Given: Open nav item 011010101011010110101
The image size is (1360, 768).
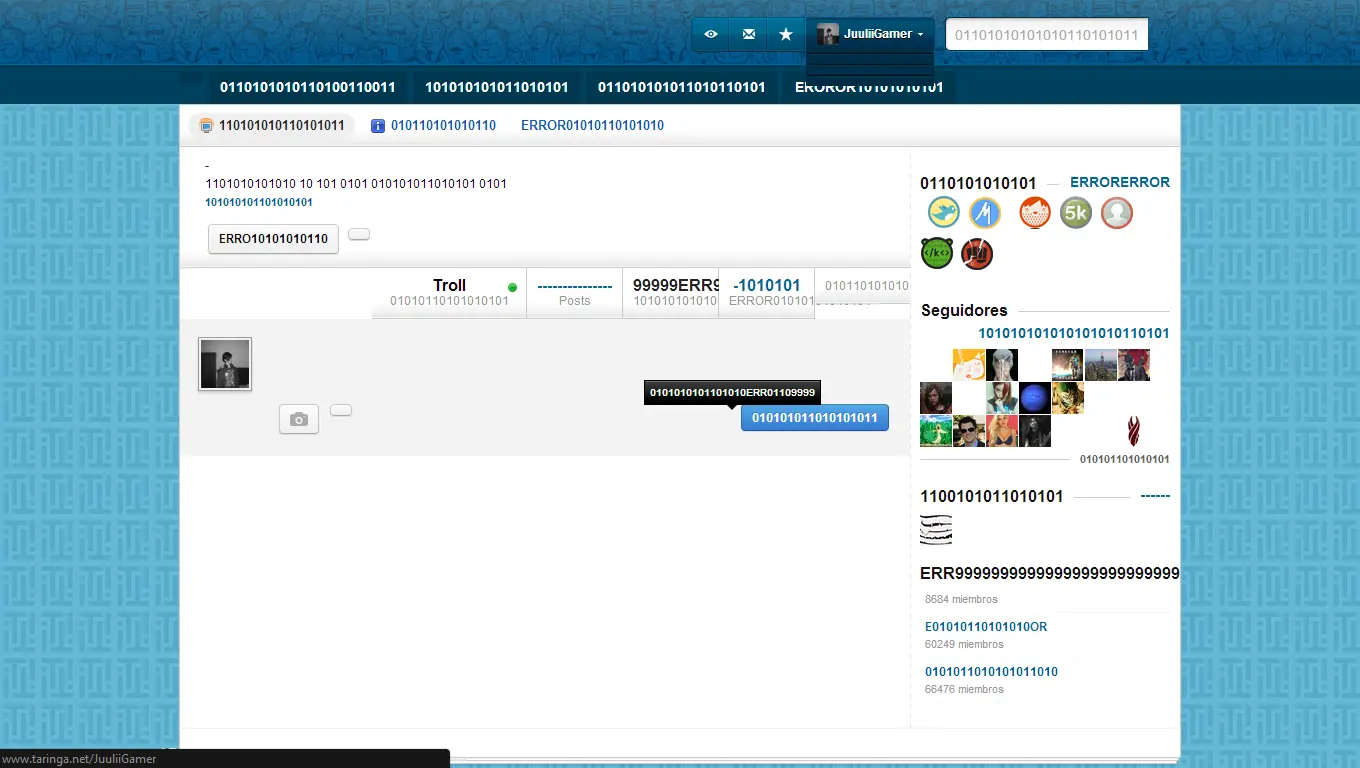Looking at the screenshot, I should [682, 87].
